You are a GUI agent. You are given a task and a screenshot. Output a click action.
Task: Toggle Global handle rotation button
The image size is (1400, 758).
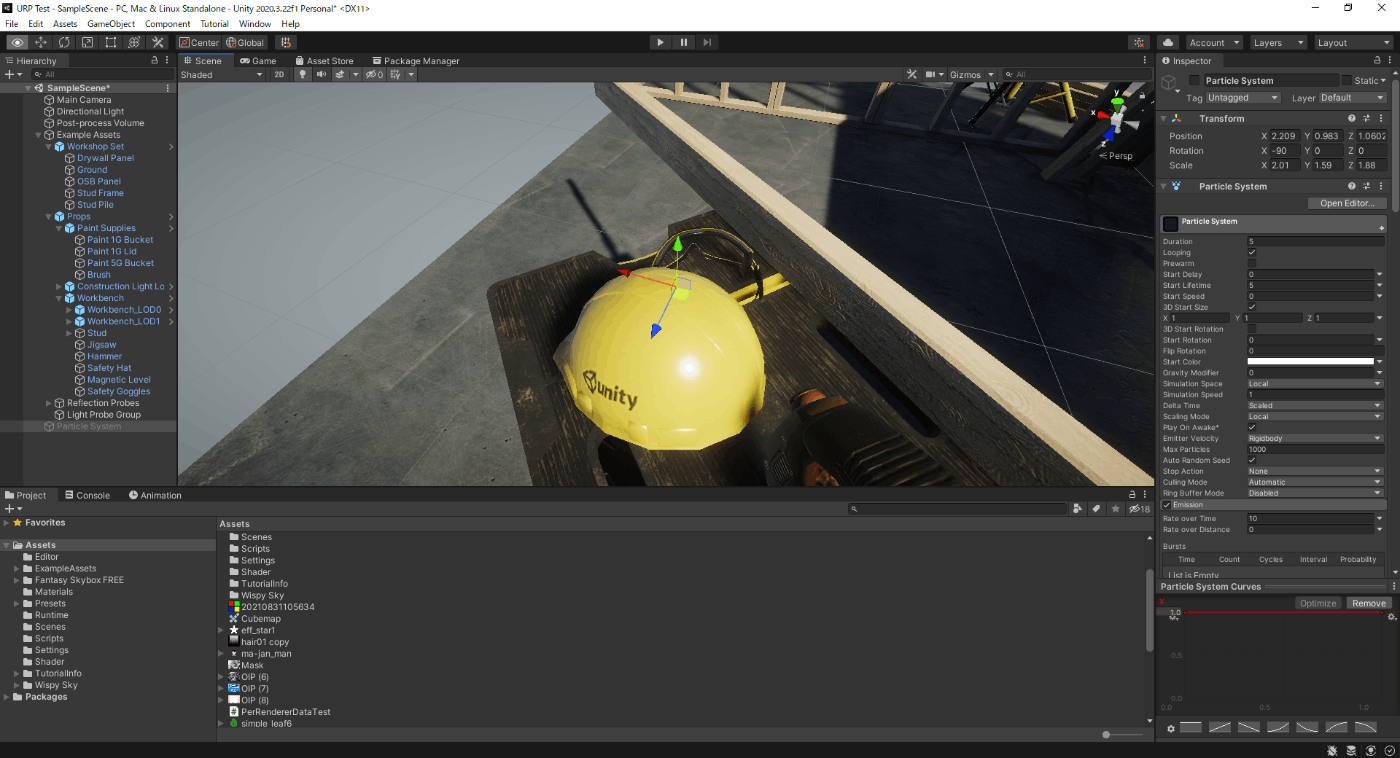point(245,42)
